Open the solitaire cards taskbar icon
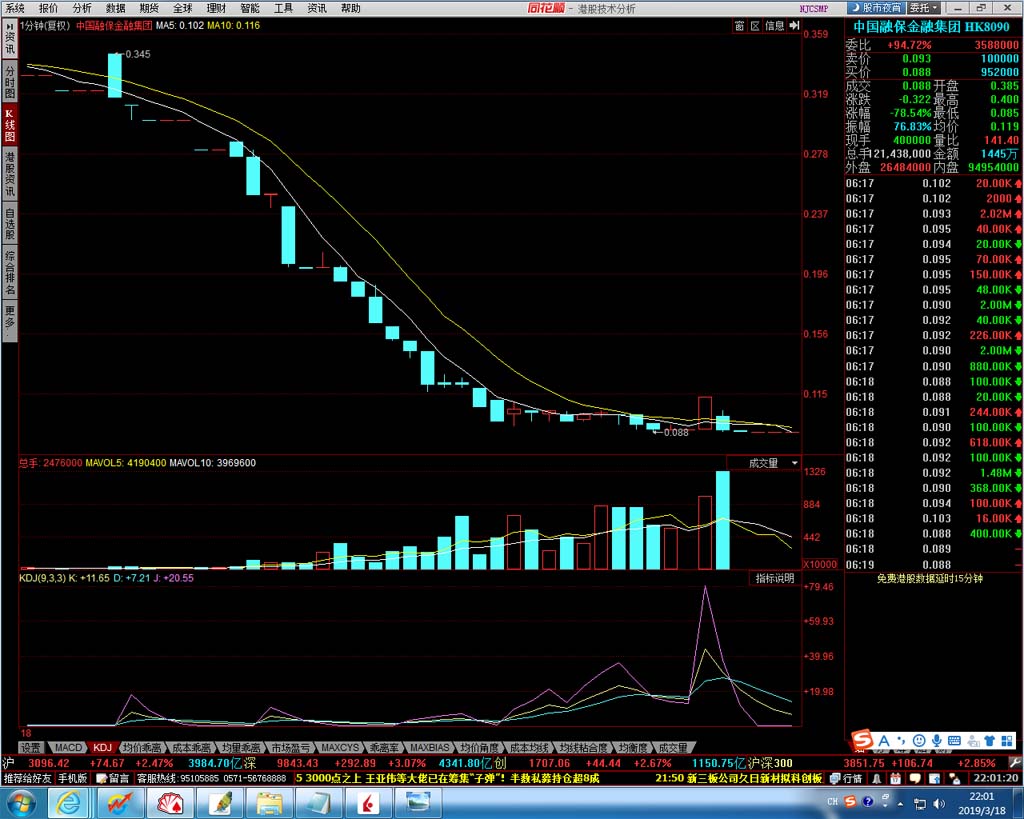This screenshot has height=819, width=1024. (169, 803)
